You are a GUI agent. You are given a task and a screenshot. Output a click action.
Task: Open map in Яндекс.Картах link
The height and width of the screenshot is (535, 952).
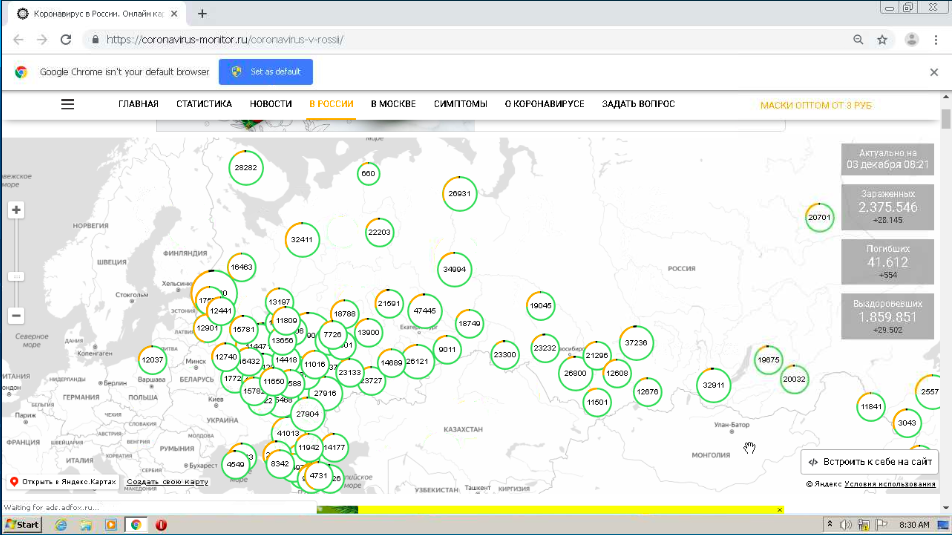tap(63, 482)
